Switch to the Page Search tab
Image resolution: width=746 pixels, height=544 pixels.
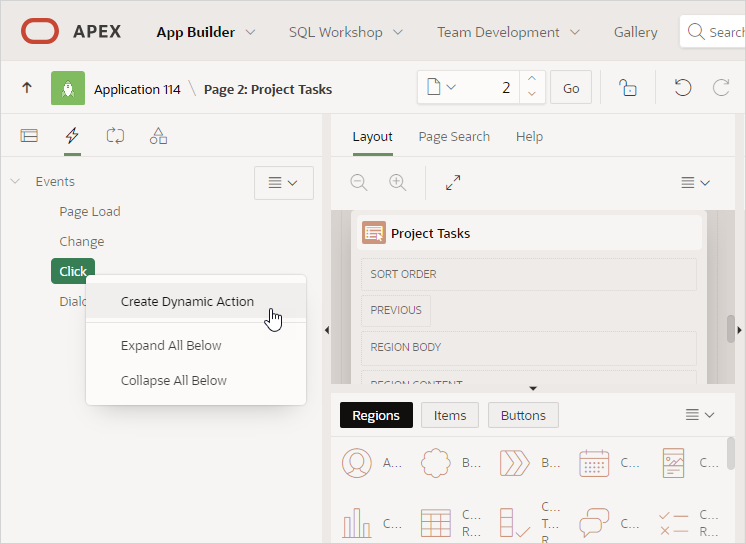[454, 137]
